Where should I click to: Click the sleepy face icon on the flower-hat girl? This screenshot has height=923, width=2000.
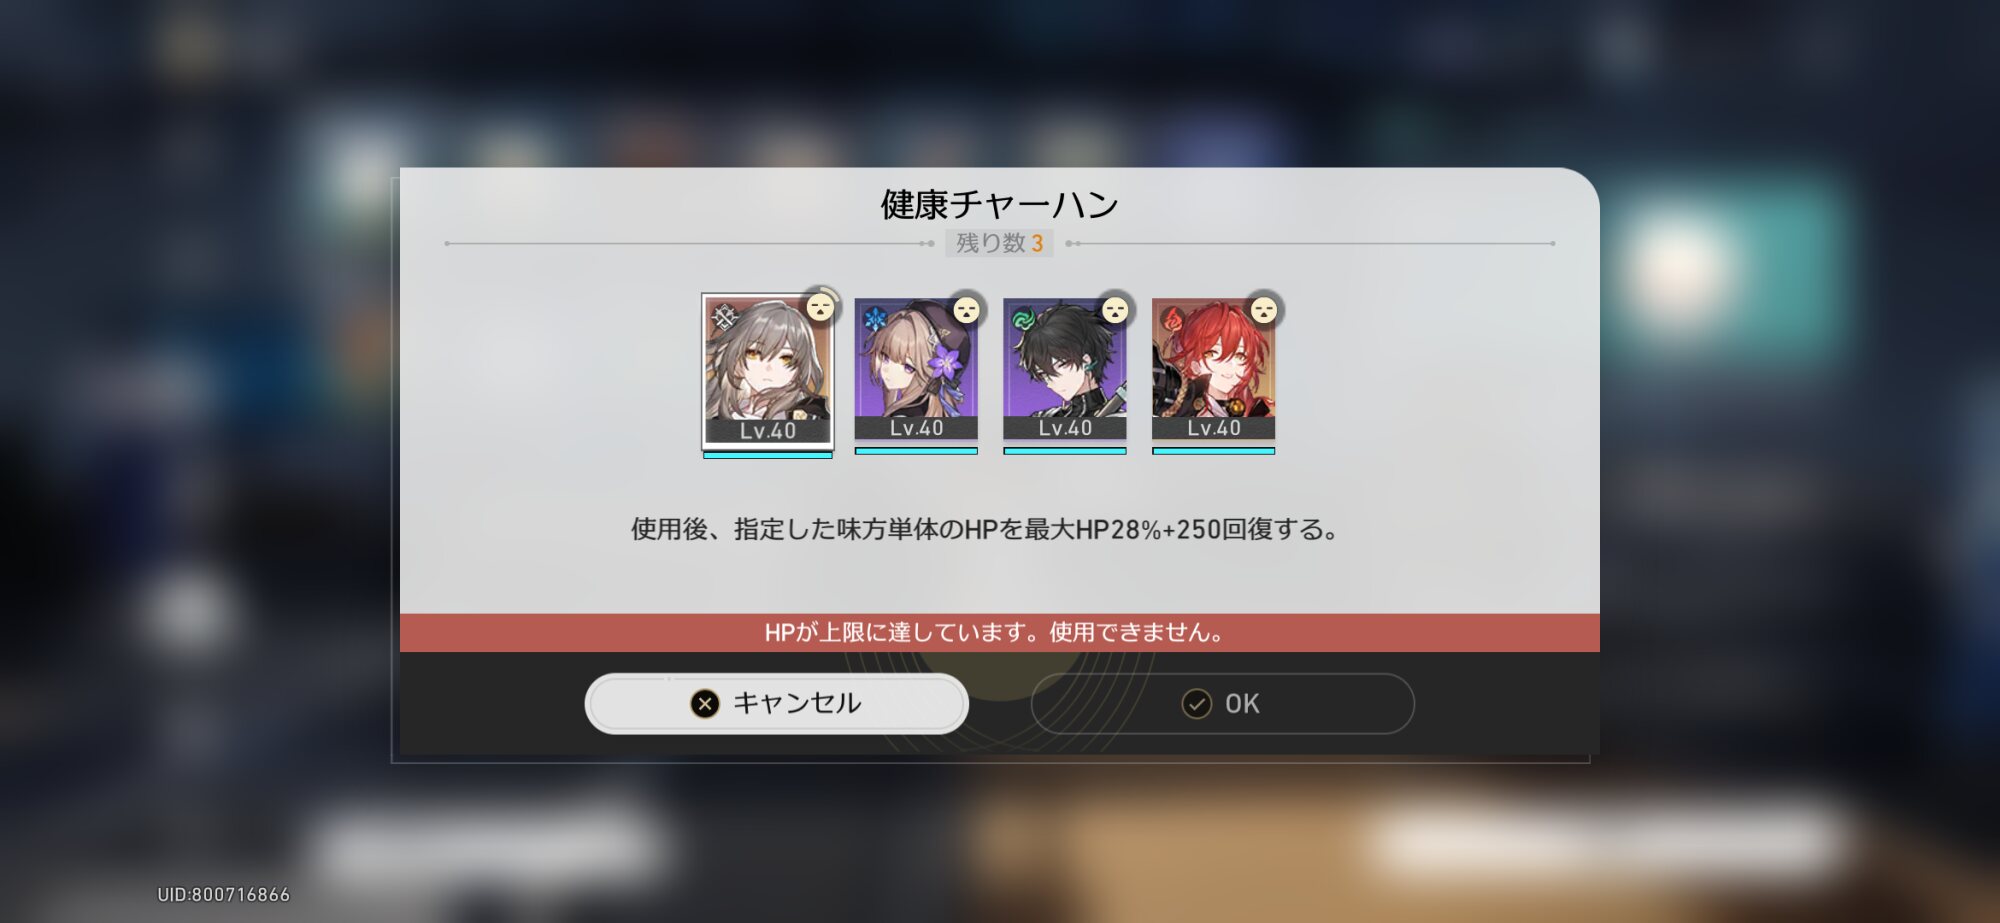point(966,310)
